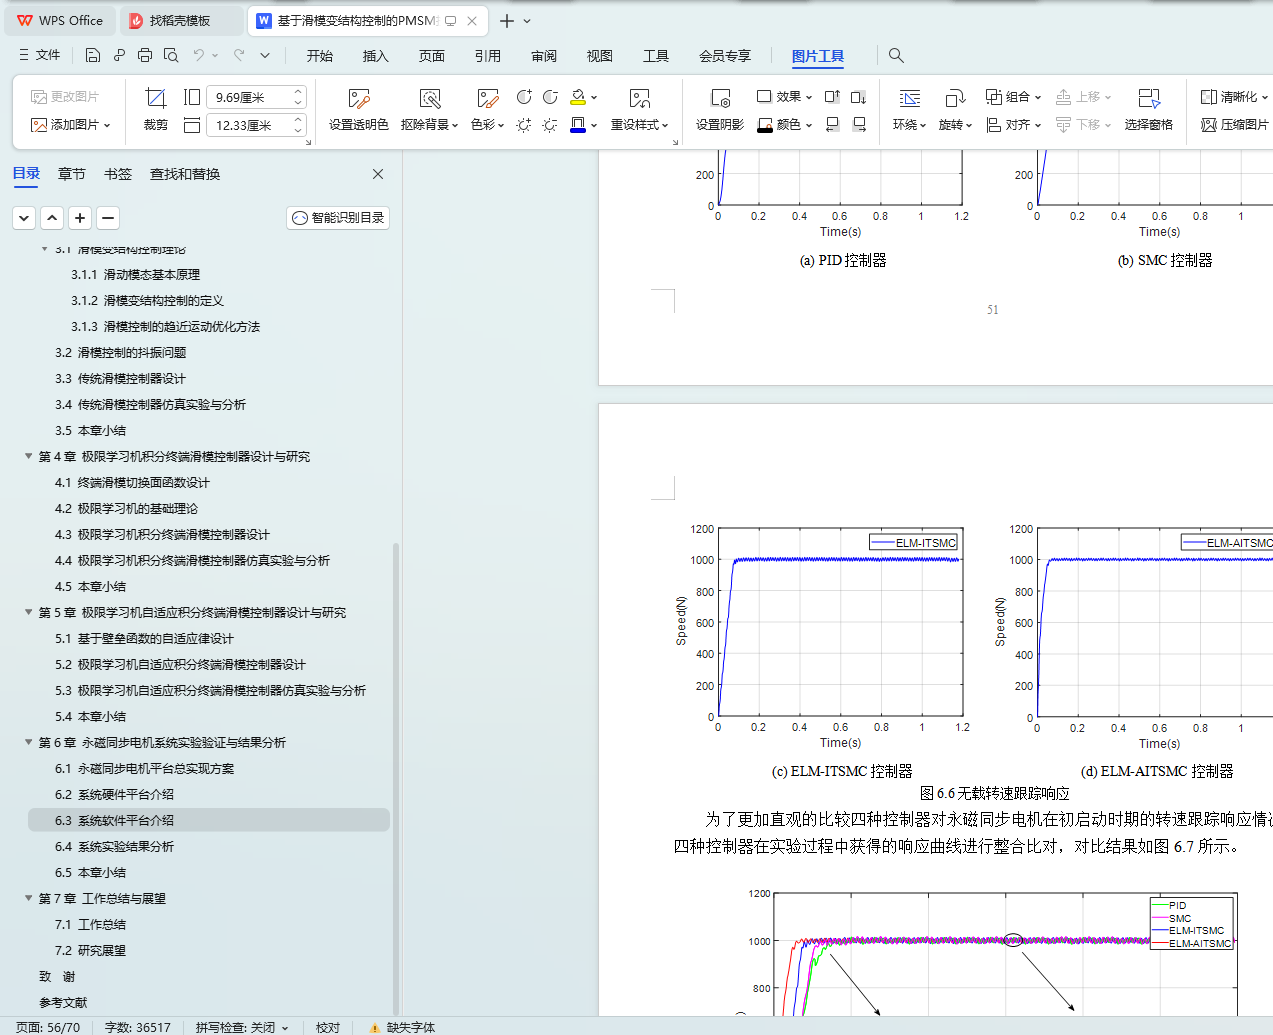Image resolution: width=1273 pixels, height=1035 pixels.
Task: Open 查找和替换 find and replace tab
Action: click(x=185, y=174)
